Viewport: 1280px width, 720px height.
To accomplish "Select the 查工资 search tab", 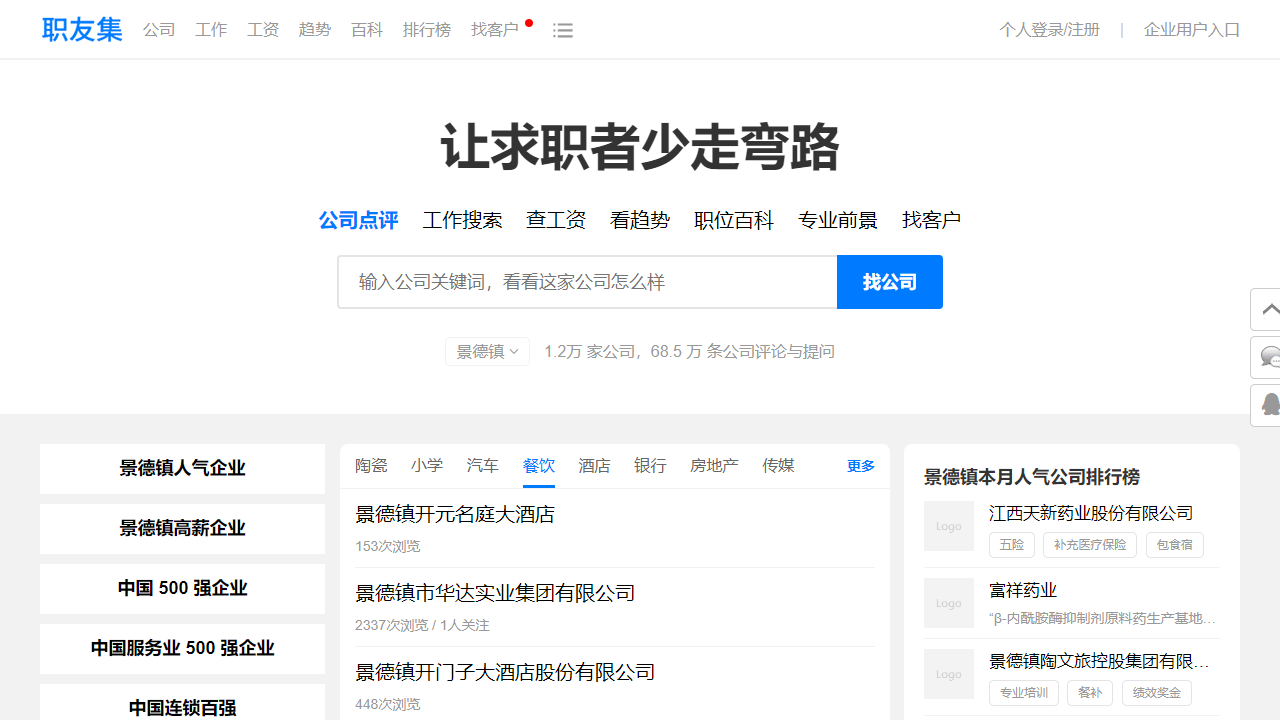I will click(x=556, y=220).
